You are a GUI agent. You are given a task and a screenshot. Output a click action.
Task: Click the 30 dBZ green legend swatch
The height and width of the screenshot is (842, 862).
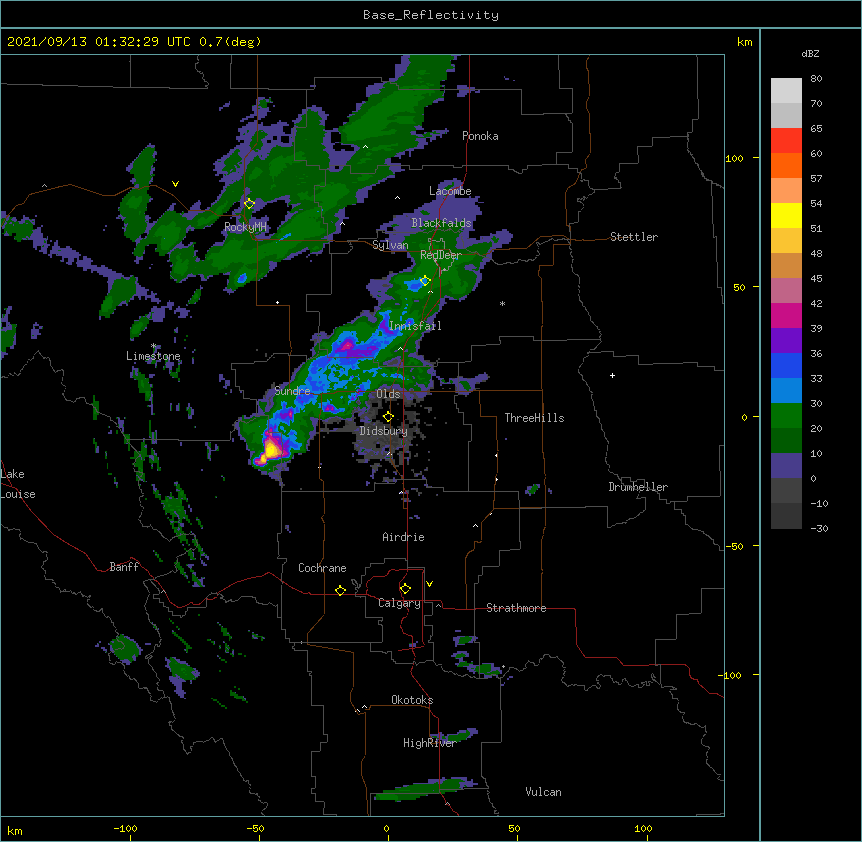point(786,416)
